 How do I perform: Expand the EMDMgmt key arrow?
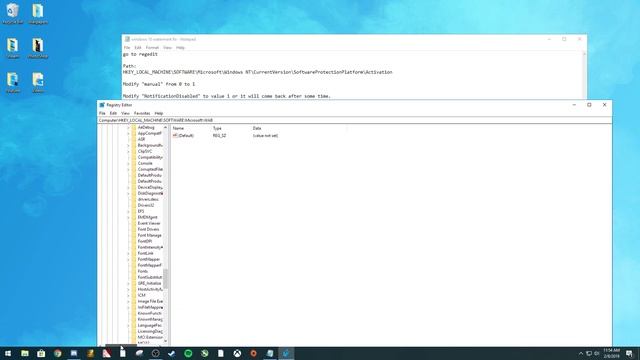(129, 217)
